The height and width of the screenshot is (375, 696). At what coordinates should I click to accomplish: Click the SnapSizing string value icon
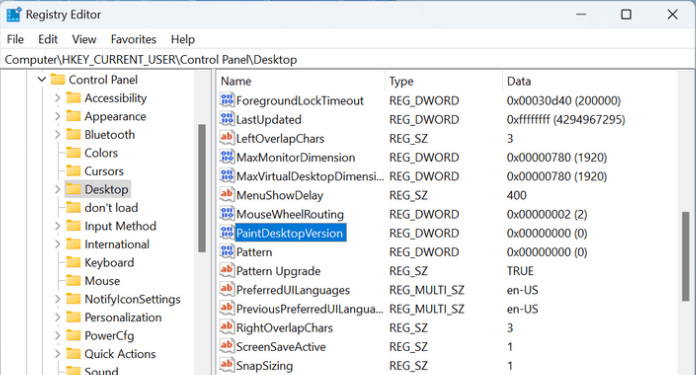tap(227, 365)
